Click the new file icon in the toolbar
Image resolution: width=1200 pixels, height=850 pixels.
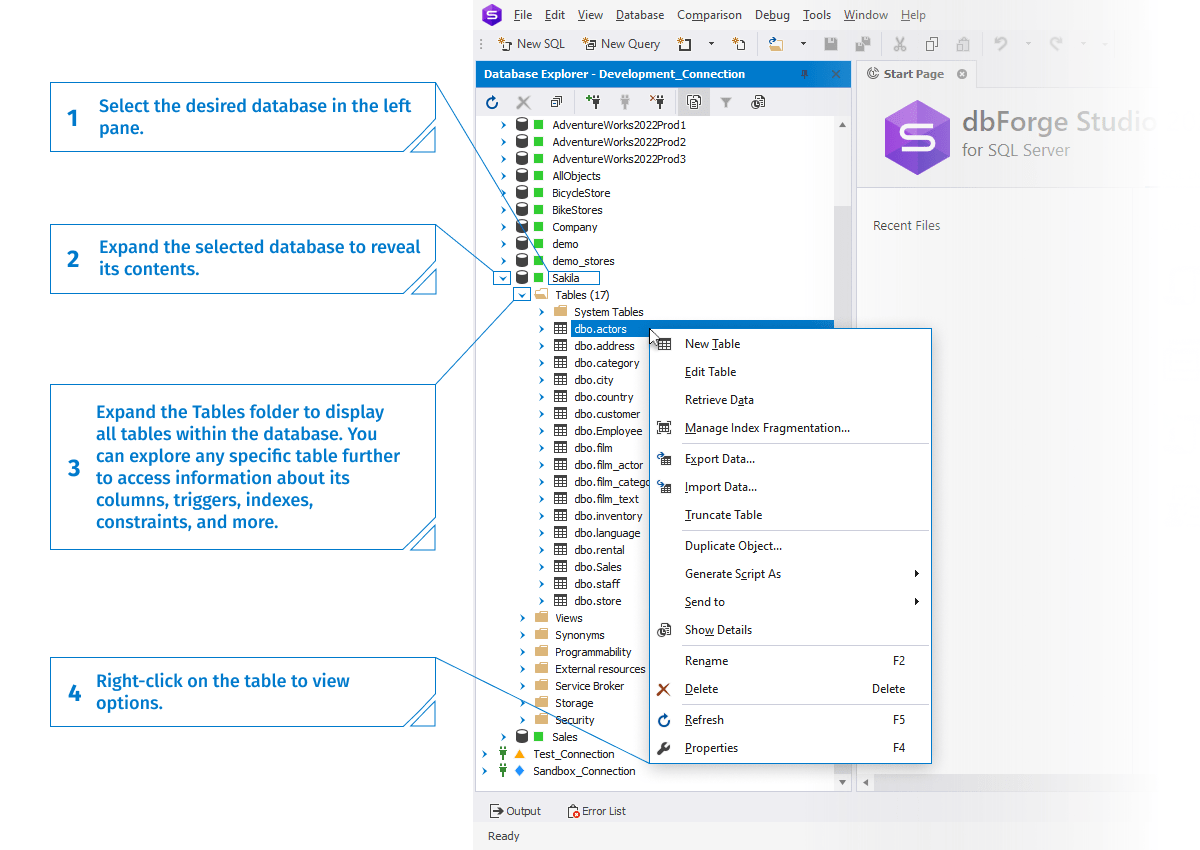tap(739, 44)
